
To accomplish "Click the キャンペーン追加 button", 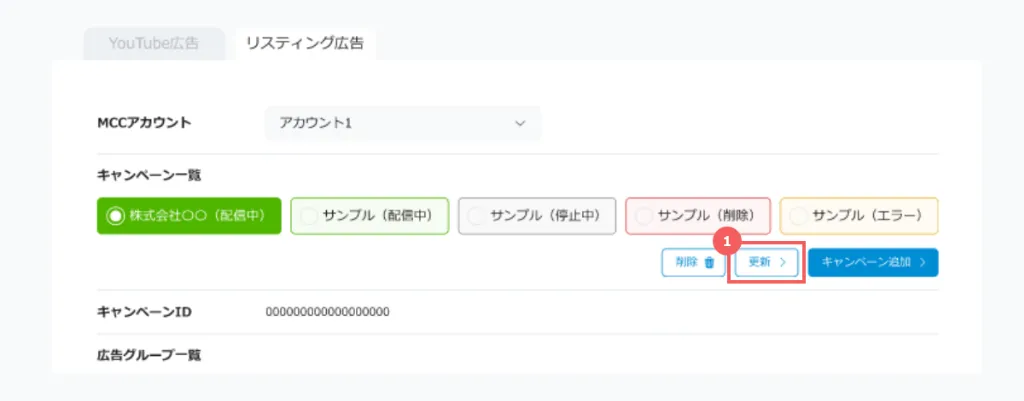I will pyautogui.click(x=873, y=263).
